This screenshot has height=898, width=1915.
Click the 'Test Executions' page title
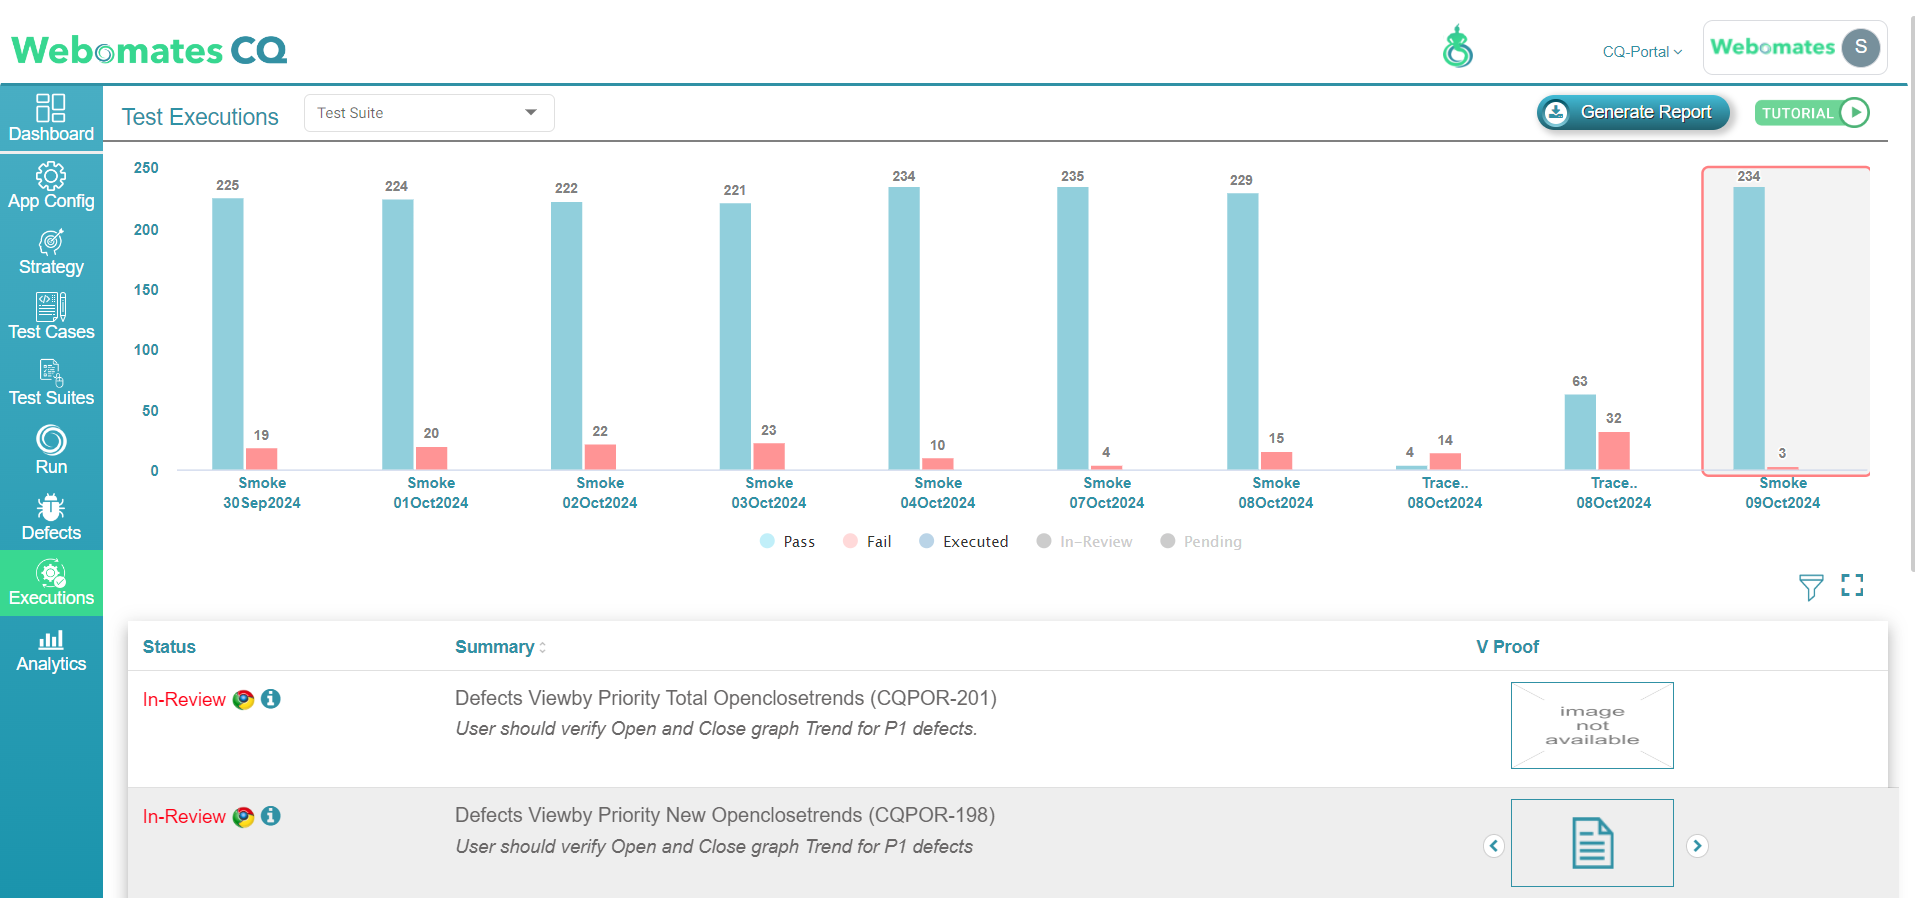point(200,117)
